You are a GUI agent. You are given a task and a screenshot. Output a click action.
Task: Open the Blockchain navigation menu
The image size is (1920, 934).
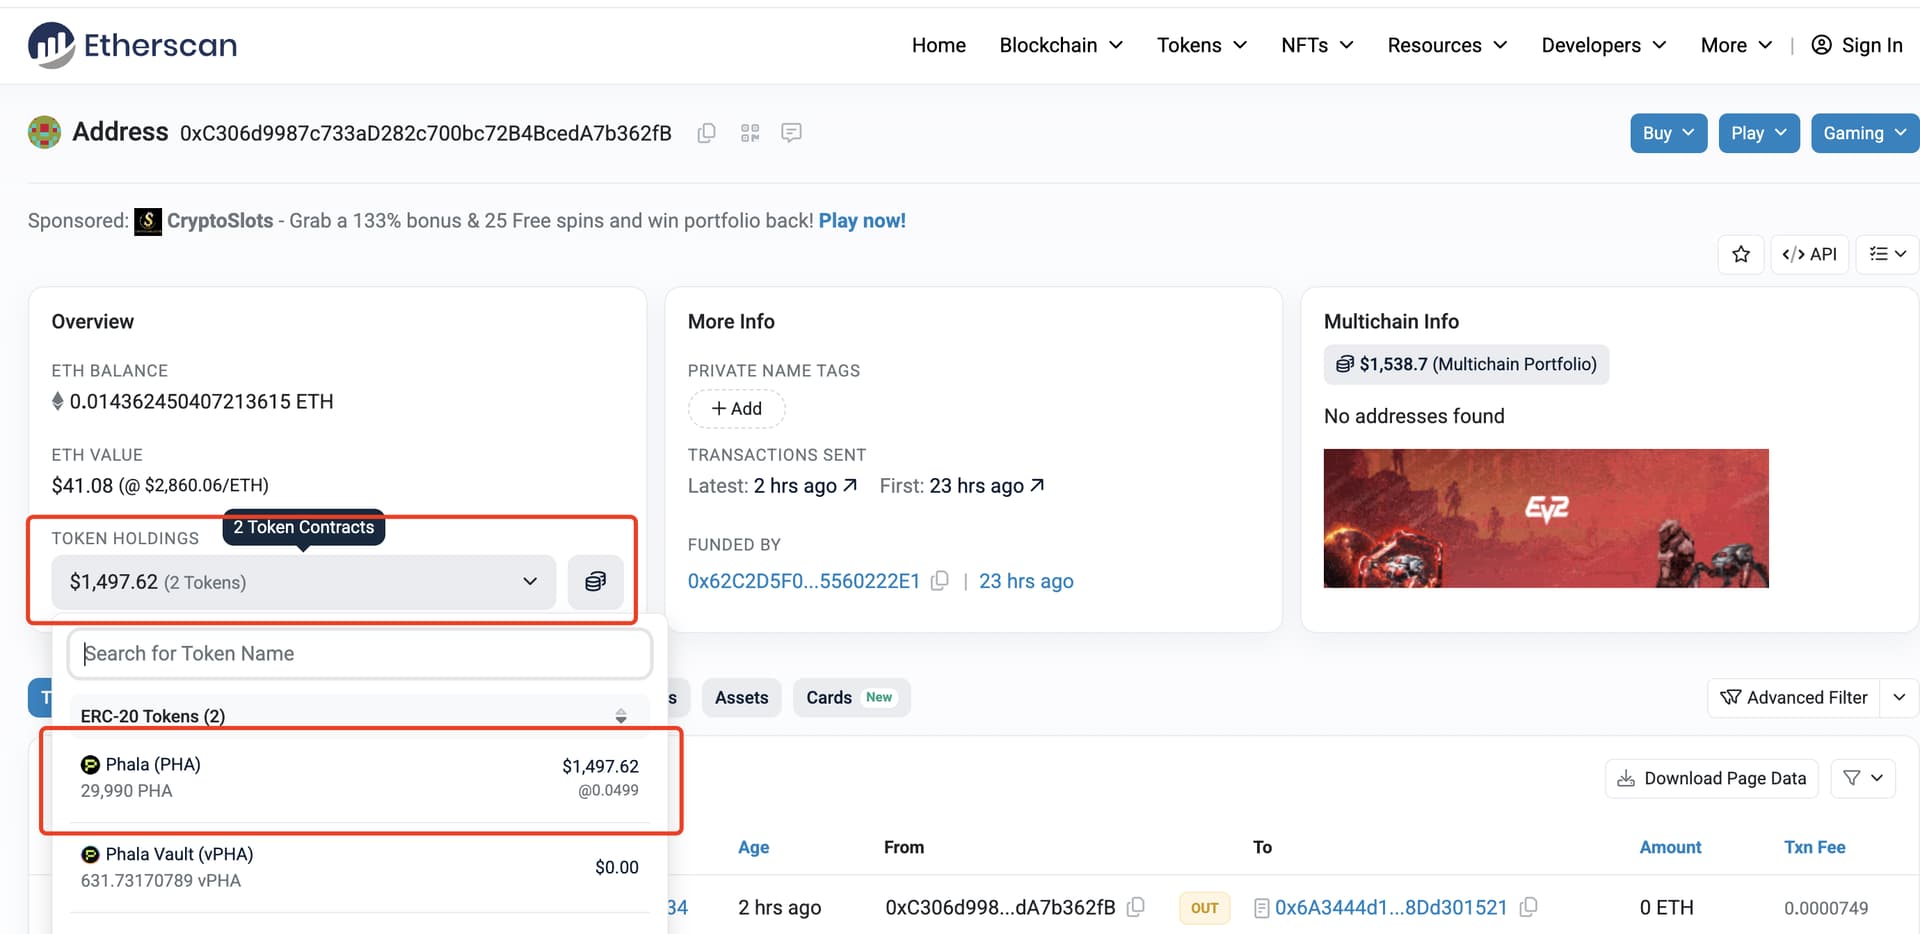[x=1060, y=45]
